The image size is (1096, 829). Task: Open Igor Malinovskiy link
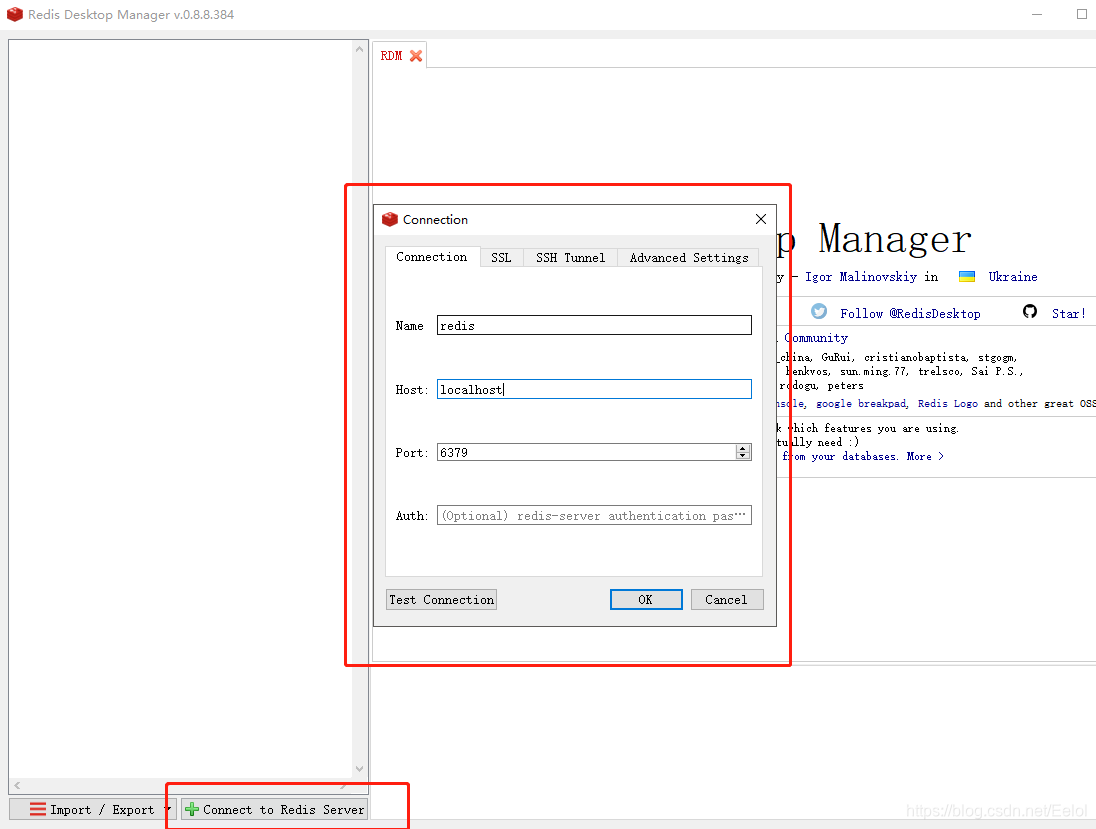(x=860, y=277)
